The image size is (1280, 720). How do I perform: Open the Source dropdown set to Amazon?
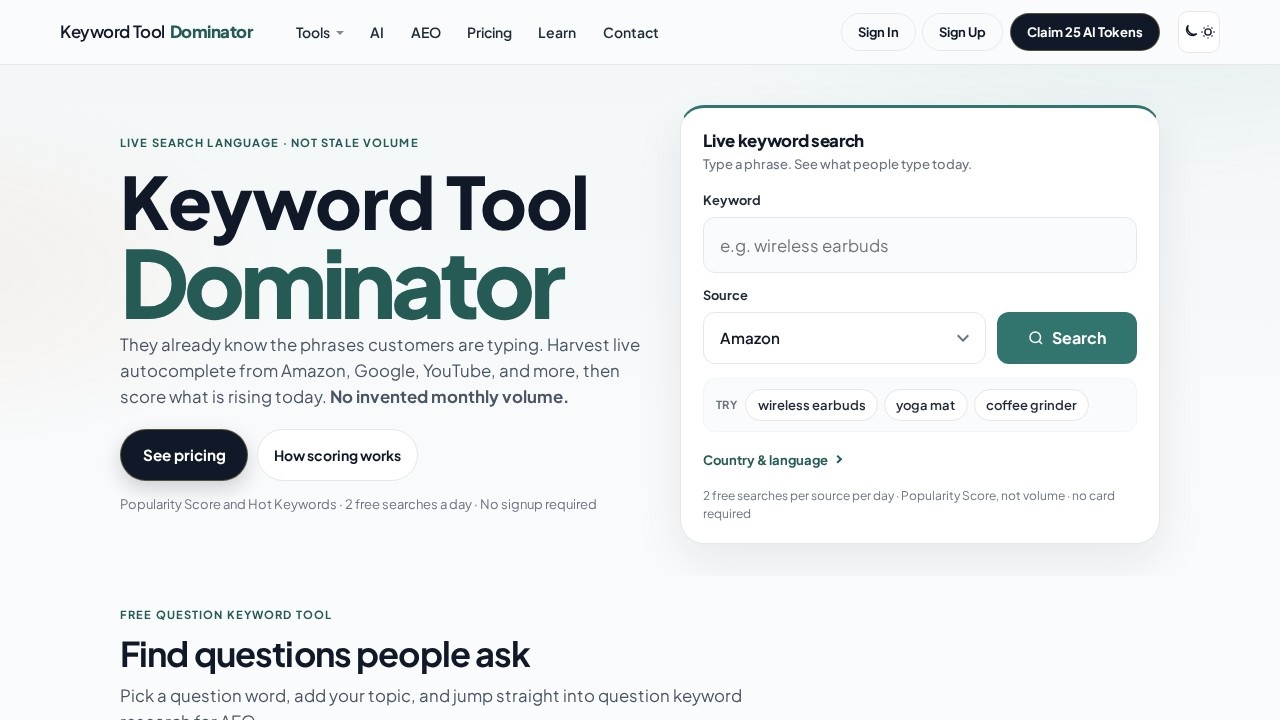point(844,338)
